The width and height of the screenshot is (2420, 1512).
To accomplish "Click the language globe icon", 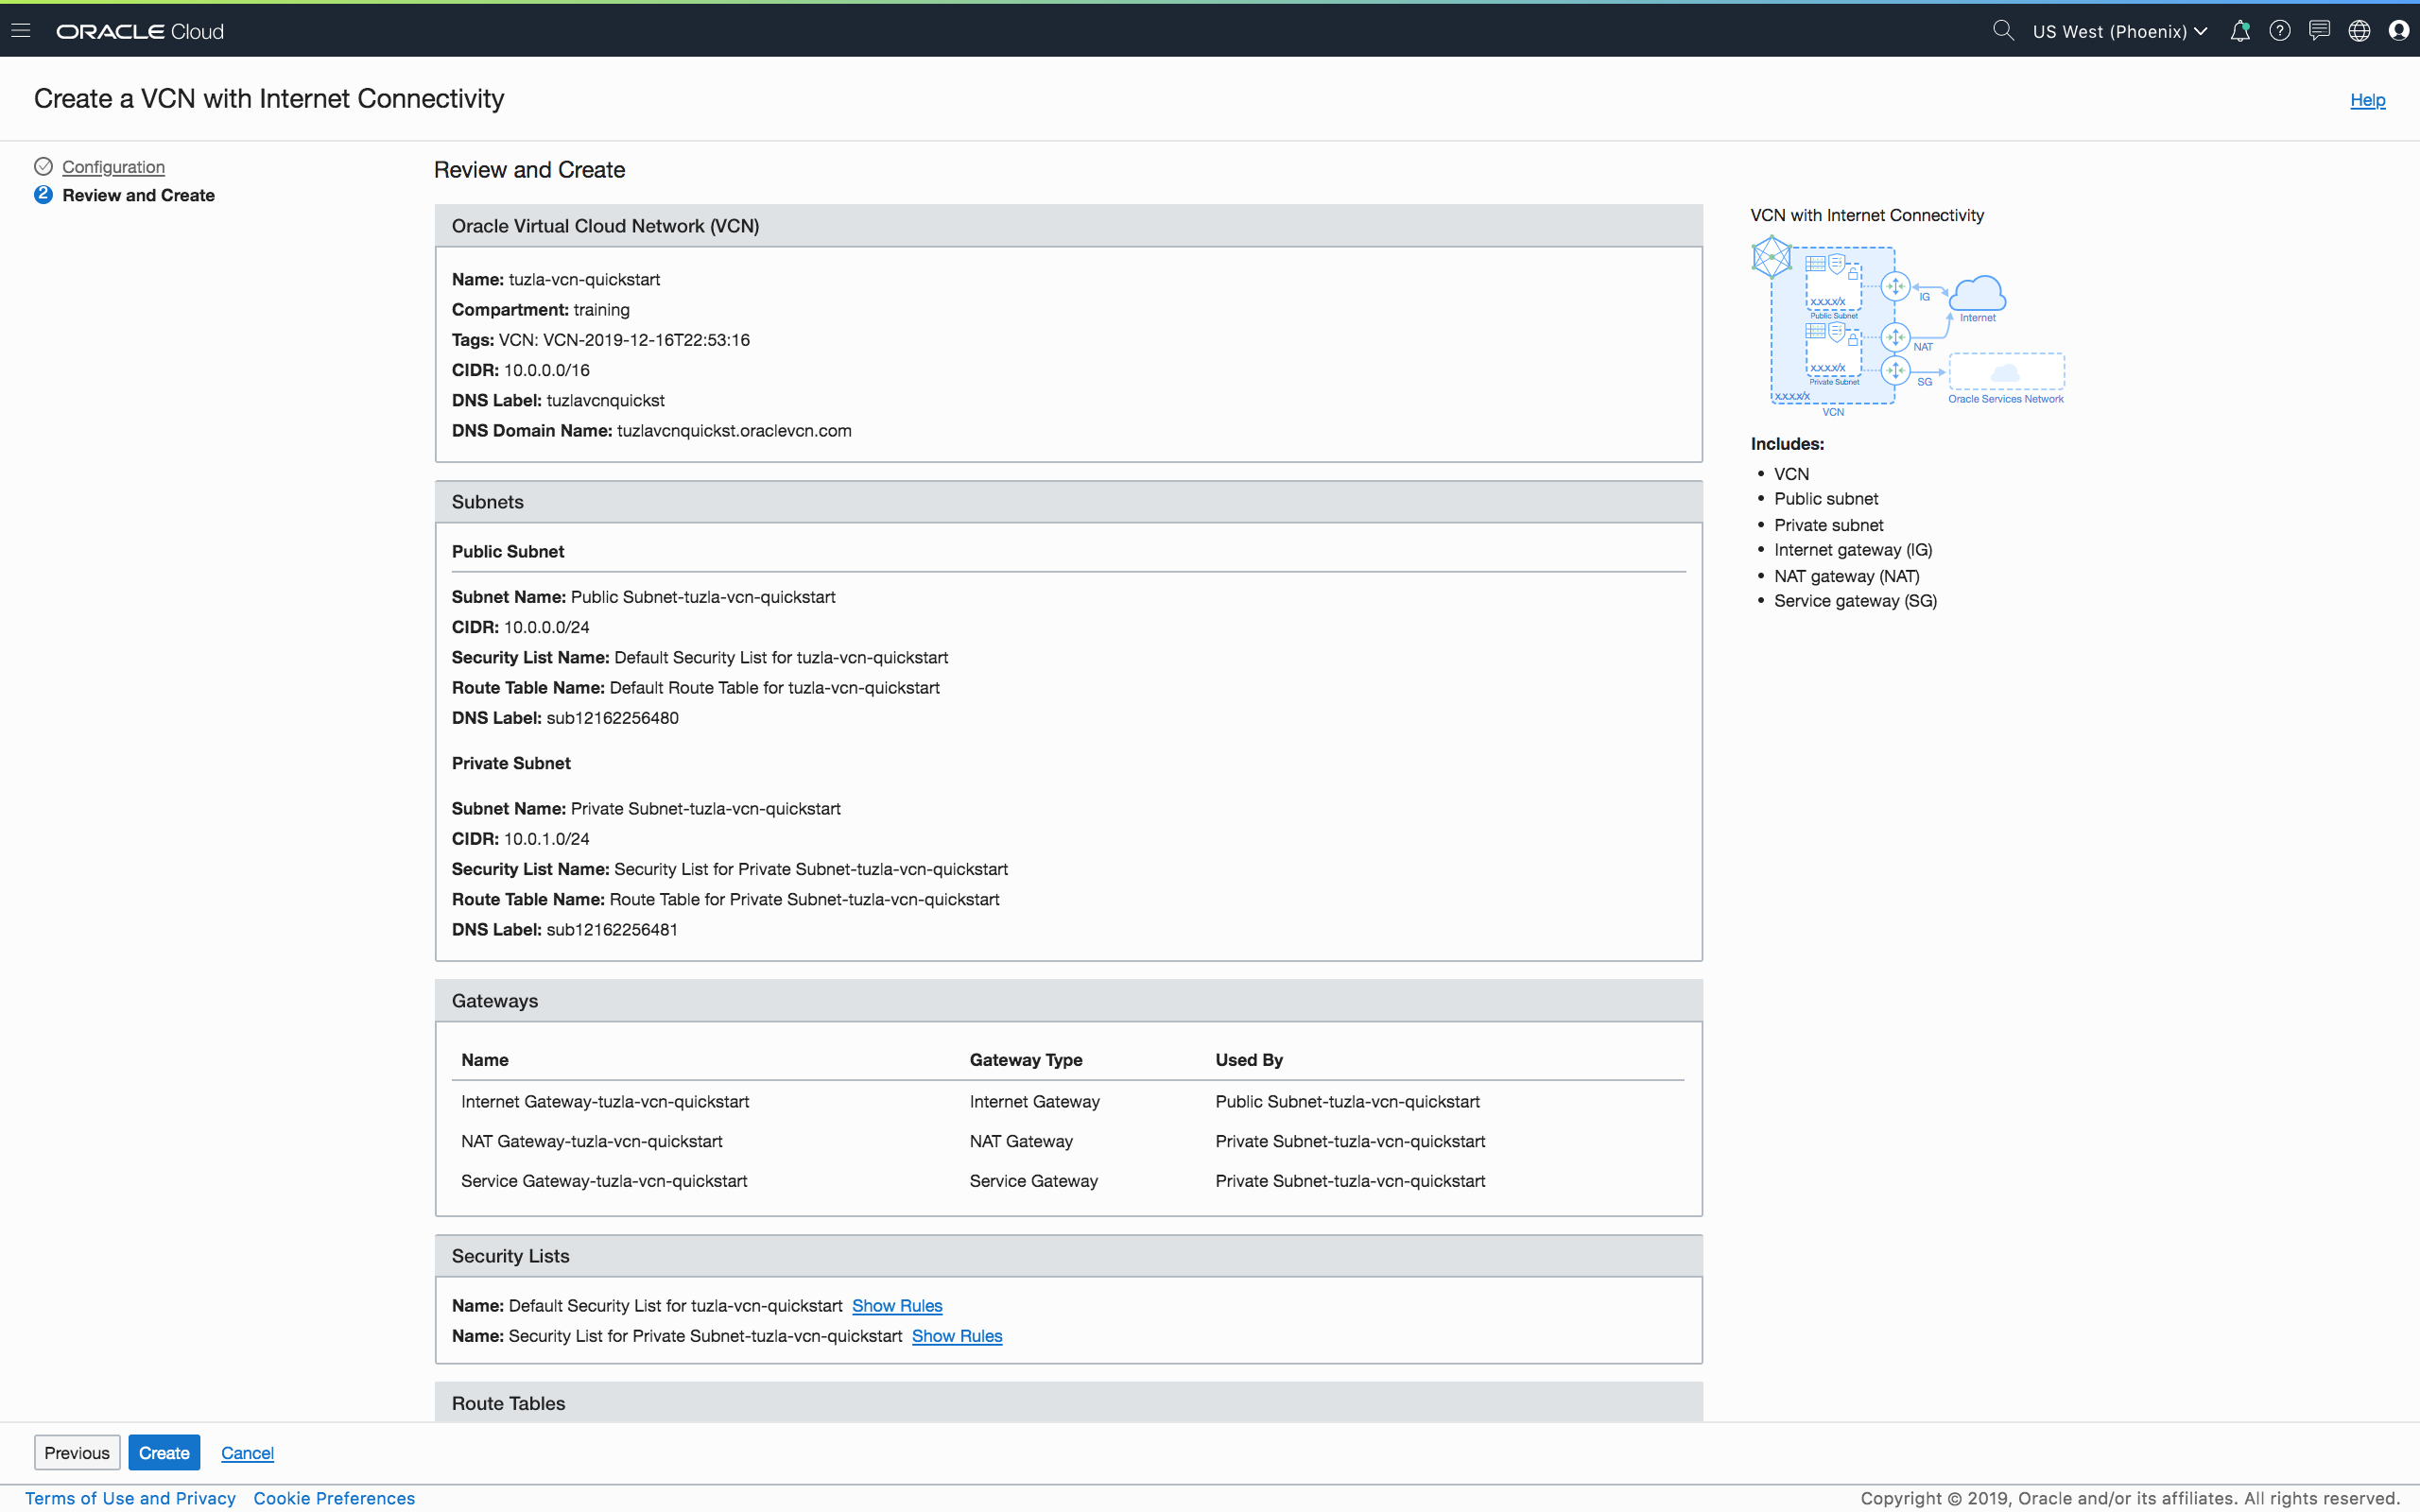I will click(2359, 31).
